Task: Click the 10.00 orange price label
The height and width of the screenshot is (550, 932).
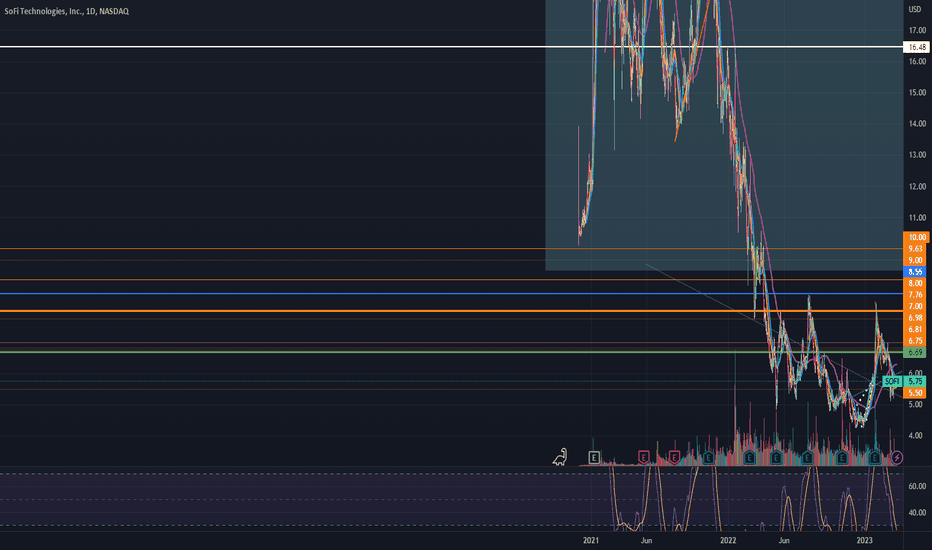Action: point(916,237)
